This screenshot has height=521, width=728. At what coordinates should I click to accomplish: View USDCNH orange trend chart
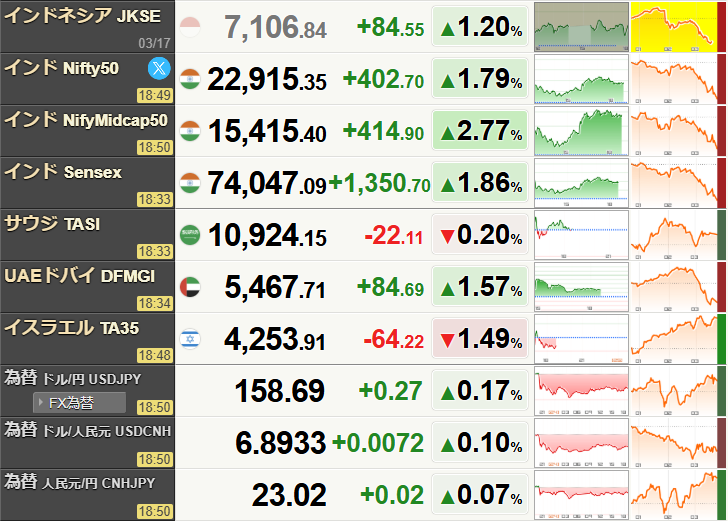tap(674, 443)
